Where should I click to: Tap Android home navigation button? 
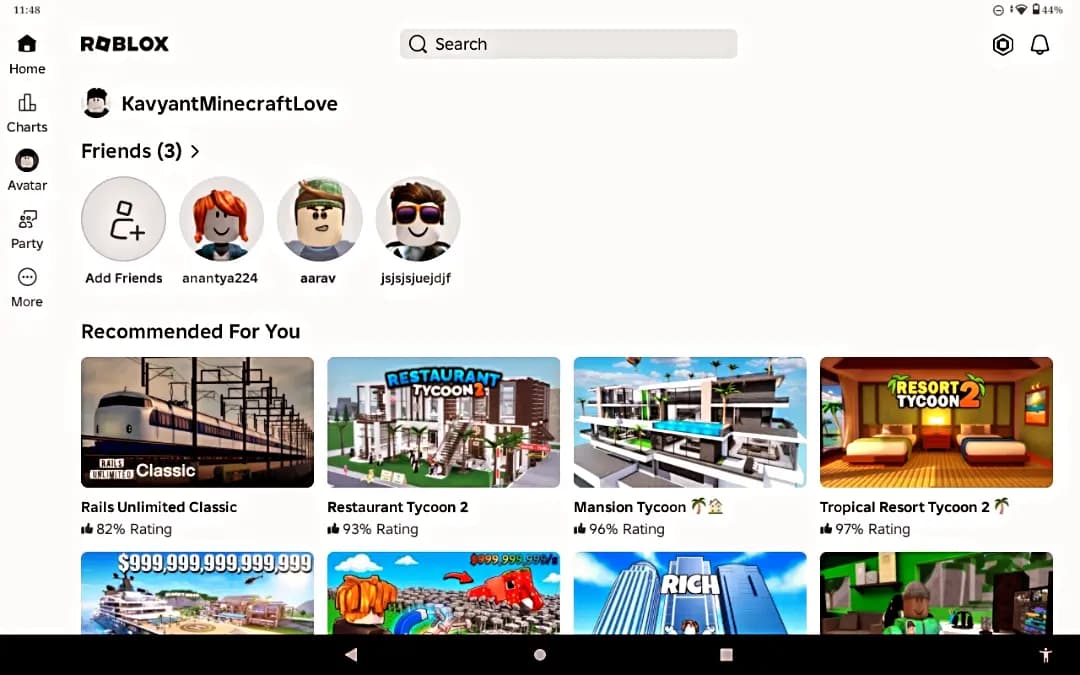(x=540, y=654)
